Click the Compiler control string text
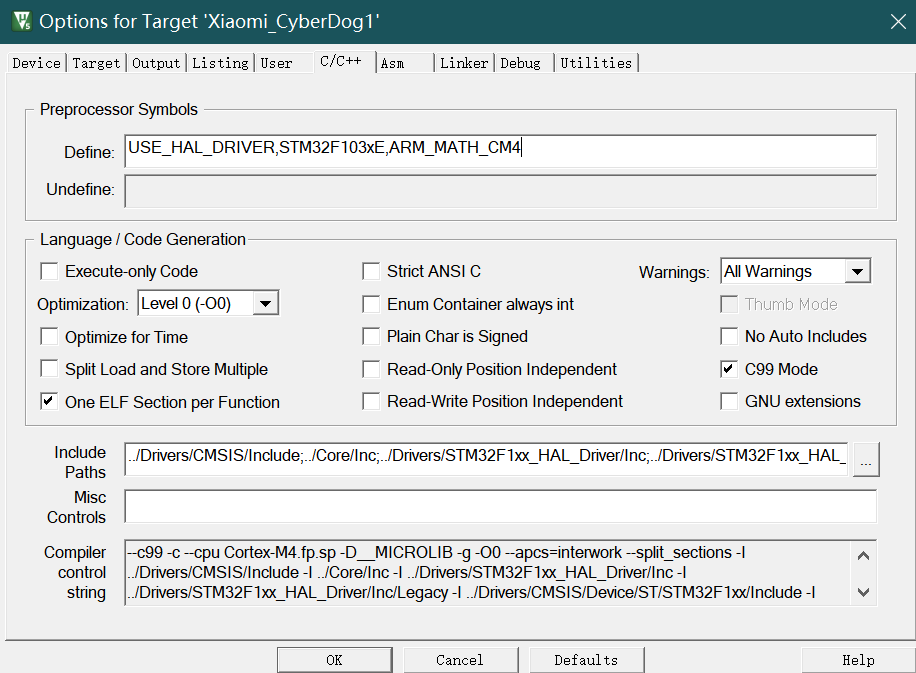Image resolution: width=916 pixels, height=673 pixels. (488, 573)
